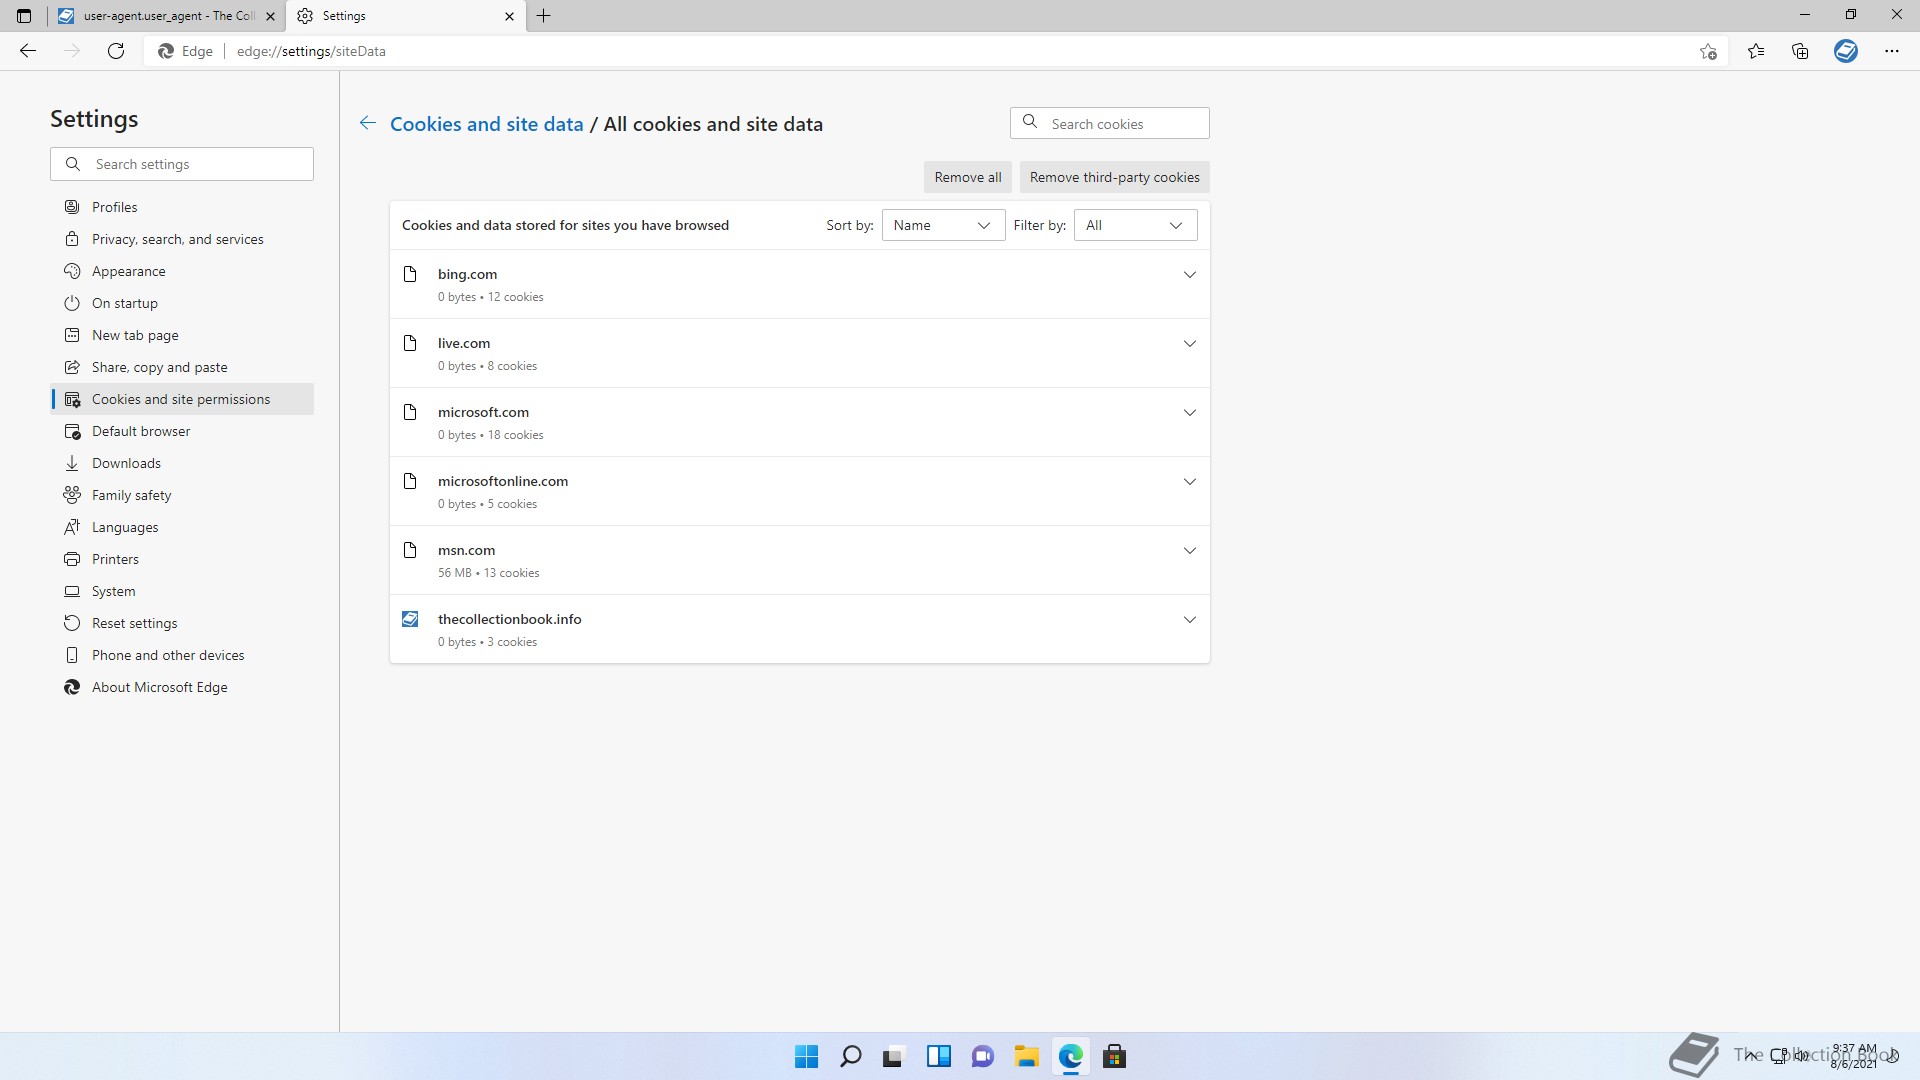Open Printers settings

(182, 559)
